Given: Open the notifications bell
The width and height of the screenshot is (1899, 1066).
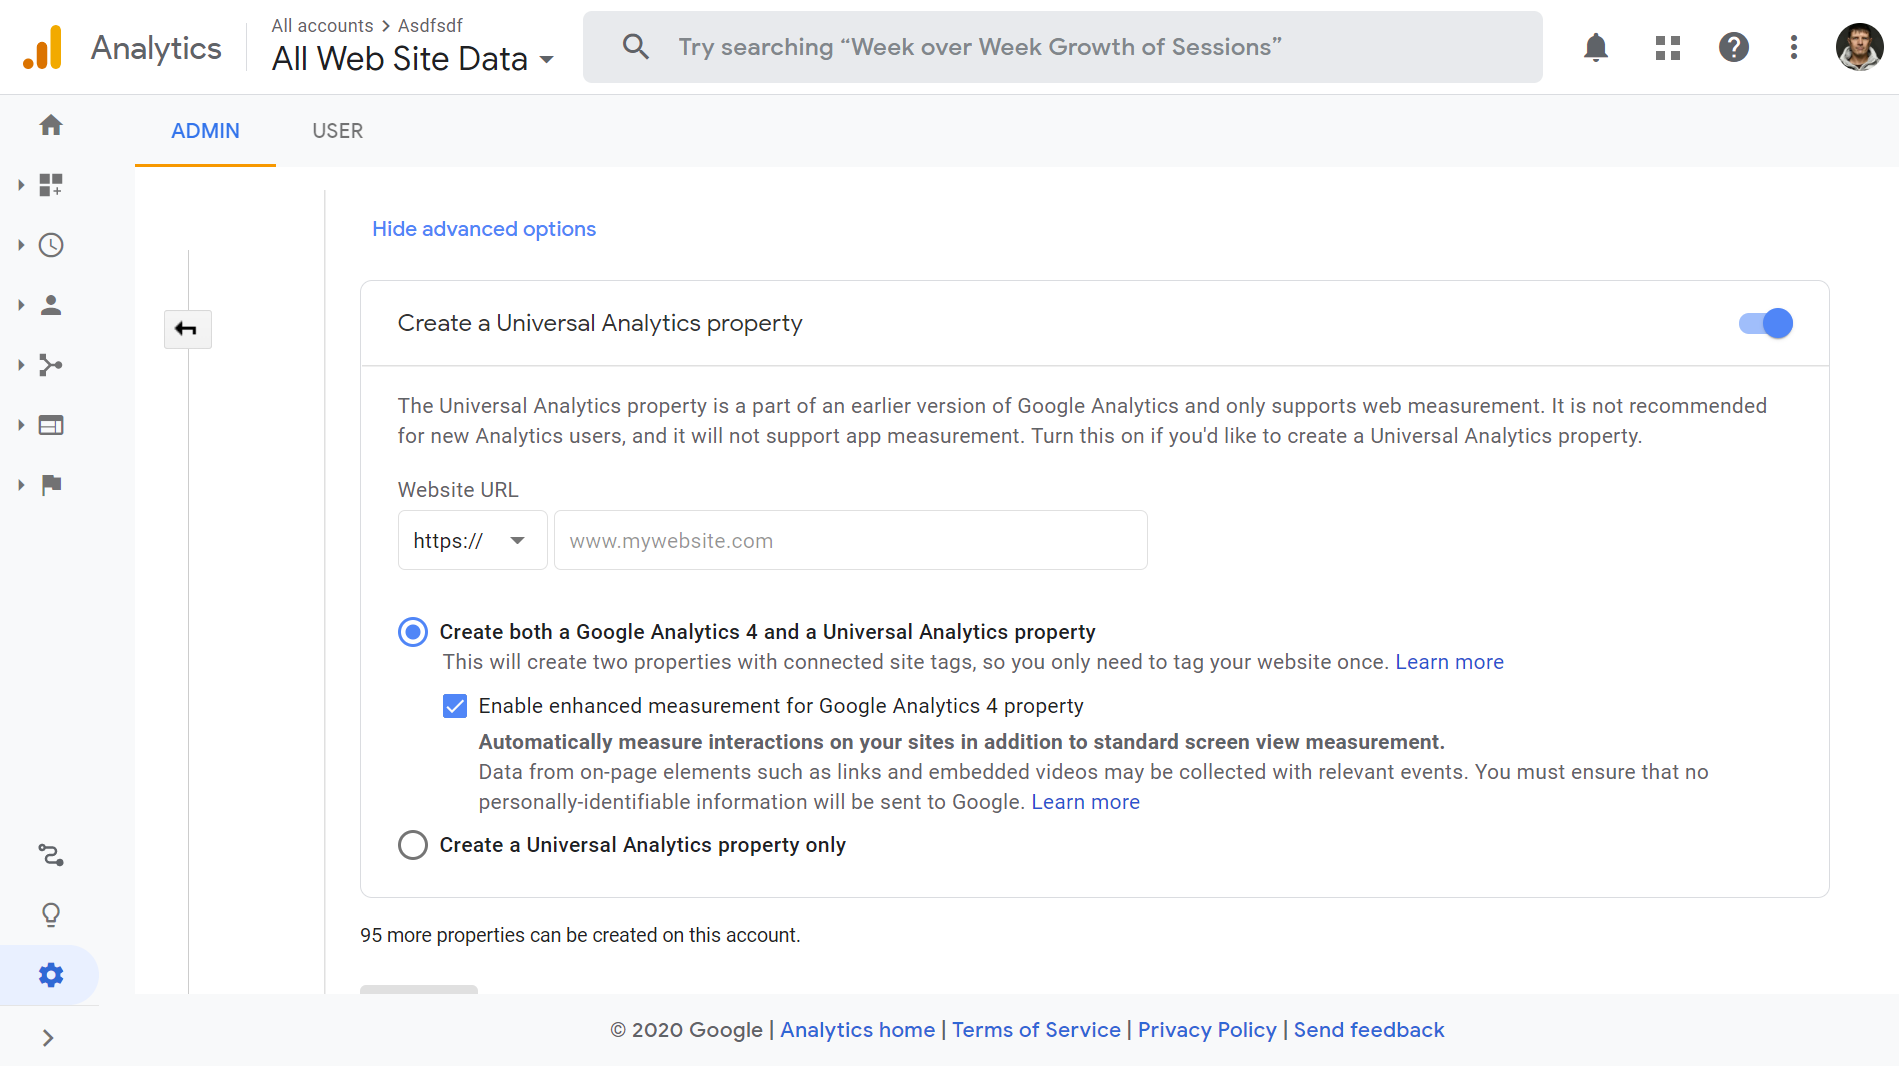Looking at the screenshot, I should click(1596, 47).
